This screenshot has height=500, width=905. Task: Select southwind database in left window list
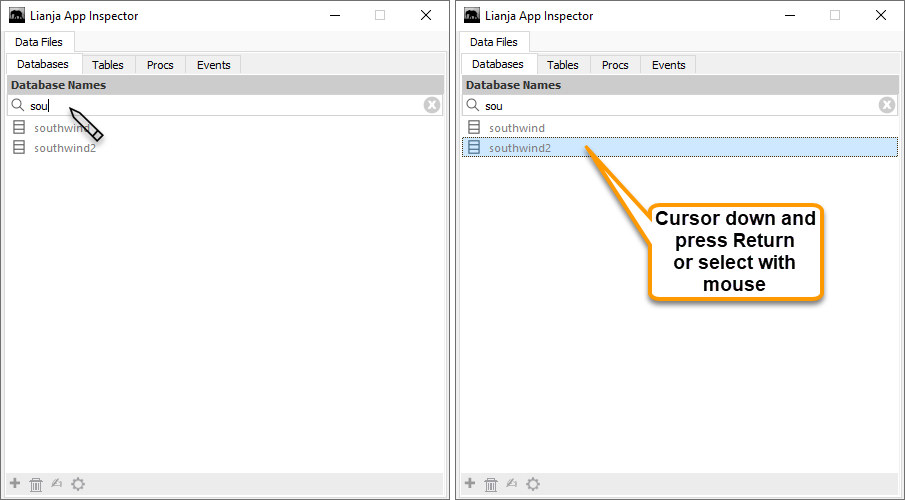[x=60, y=128]
